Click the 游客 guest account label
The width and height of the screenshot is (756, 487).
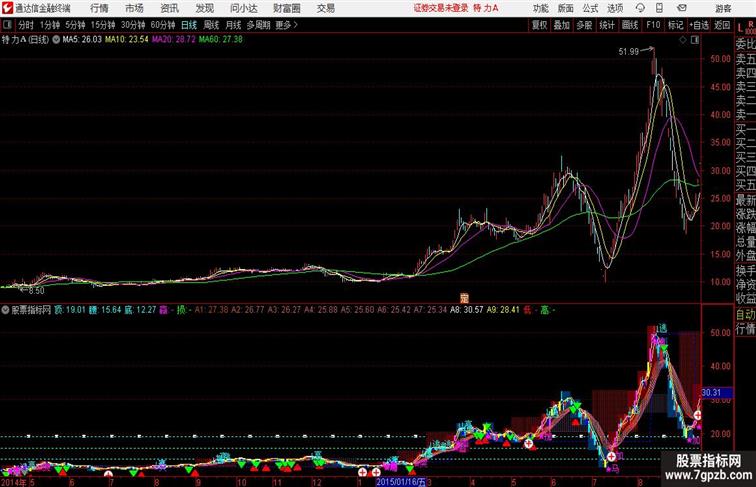coord(723,8)
